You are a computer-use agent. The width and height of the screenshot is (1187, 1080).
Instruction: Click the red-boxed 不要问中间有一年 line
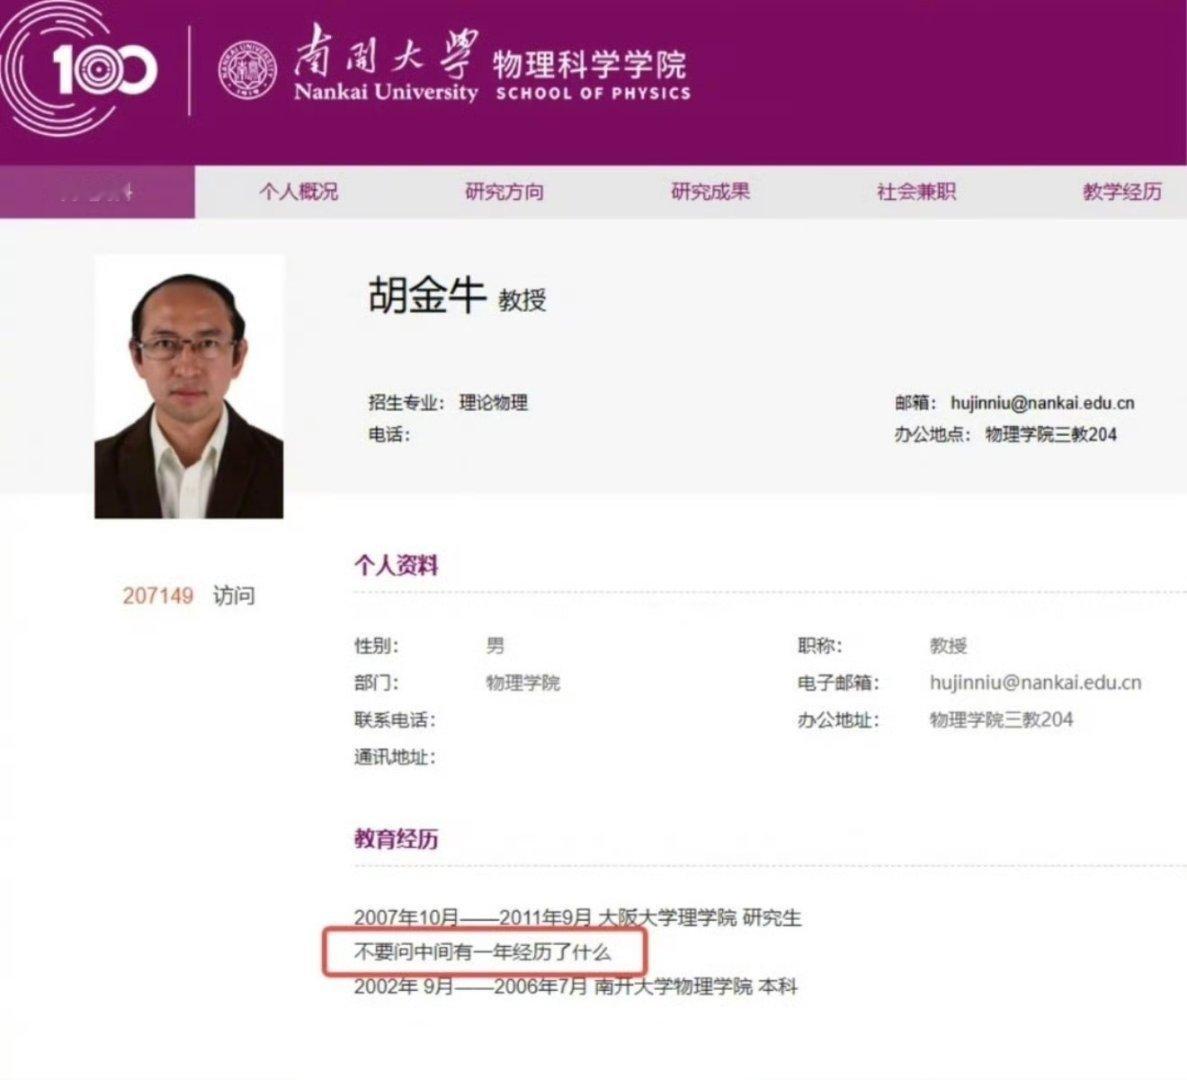[x=482, y=952]
